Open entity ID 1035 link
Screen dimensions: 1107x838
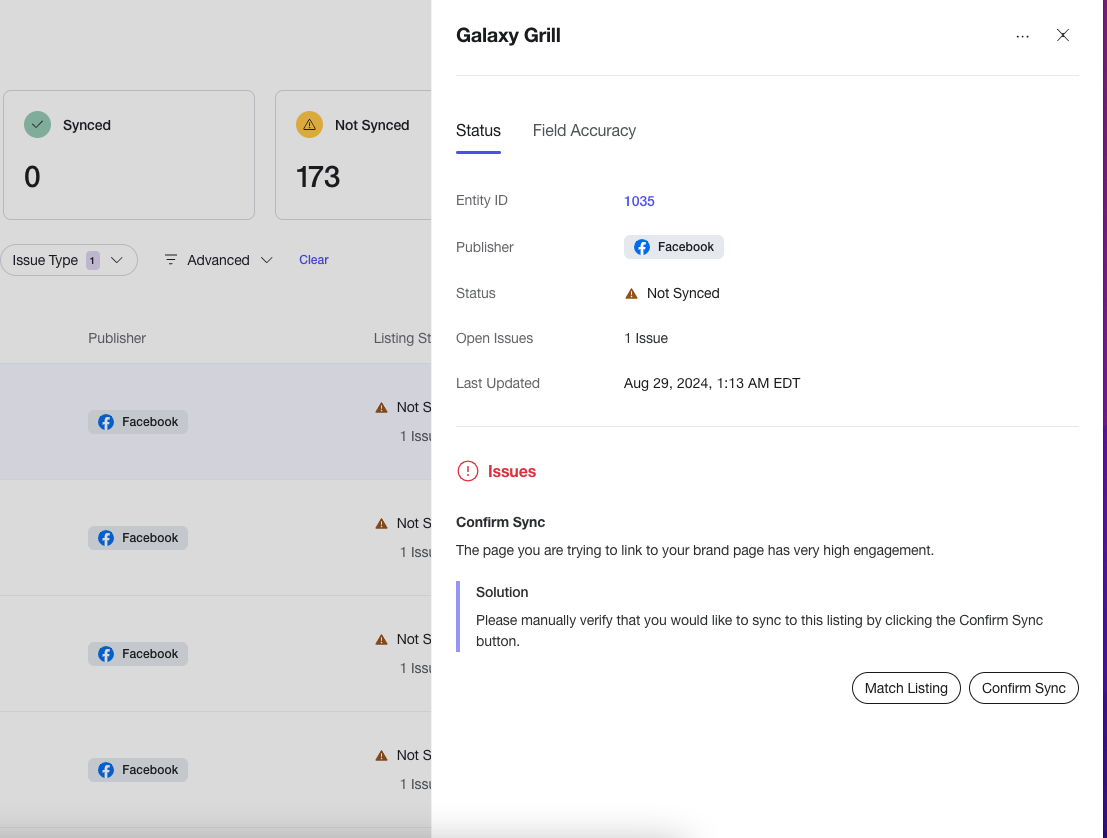pos(639,201)
